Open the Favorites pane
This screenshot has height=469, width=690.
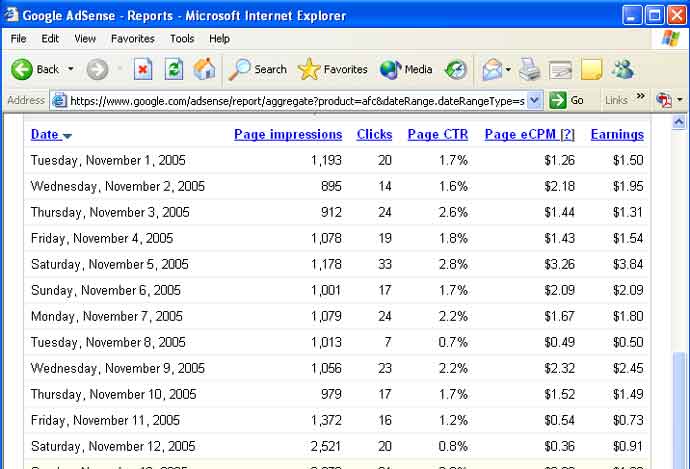coord(333,69)
